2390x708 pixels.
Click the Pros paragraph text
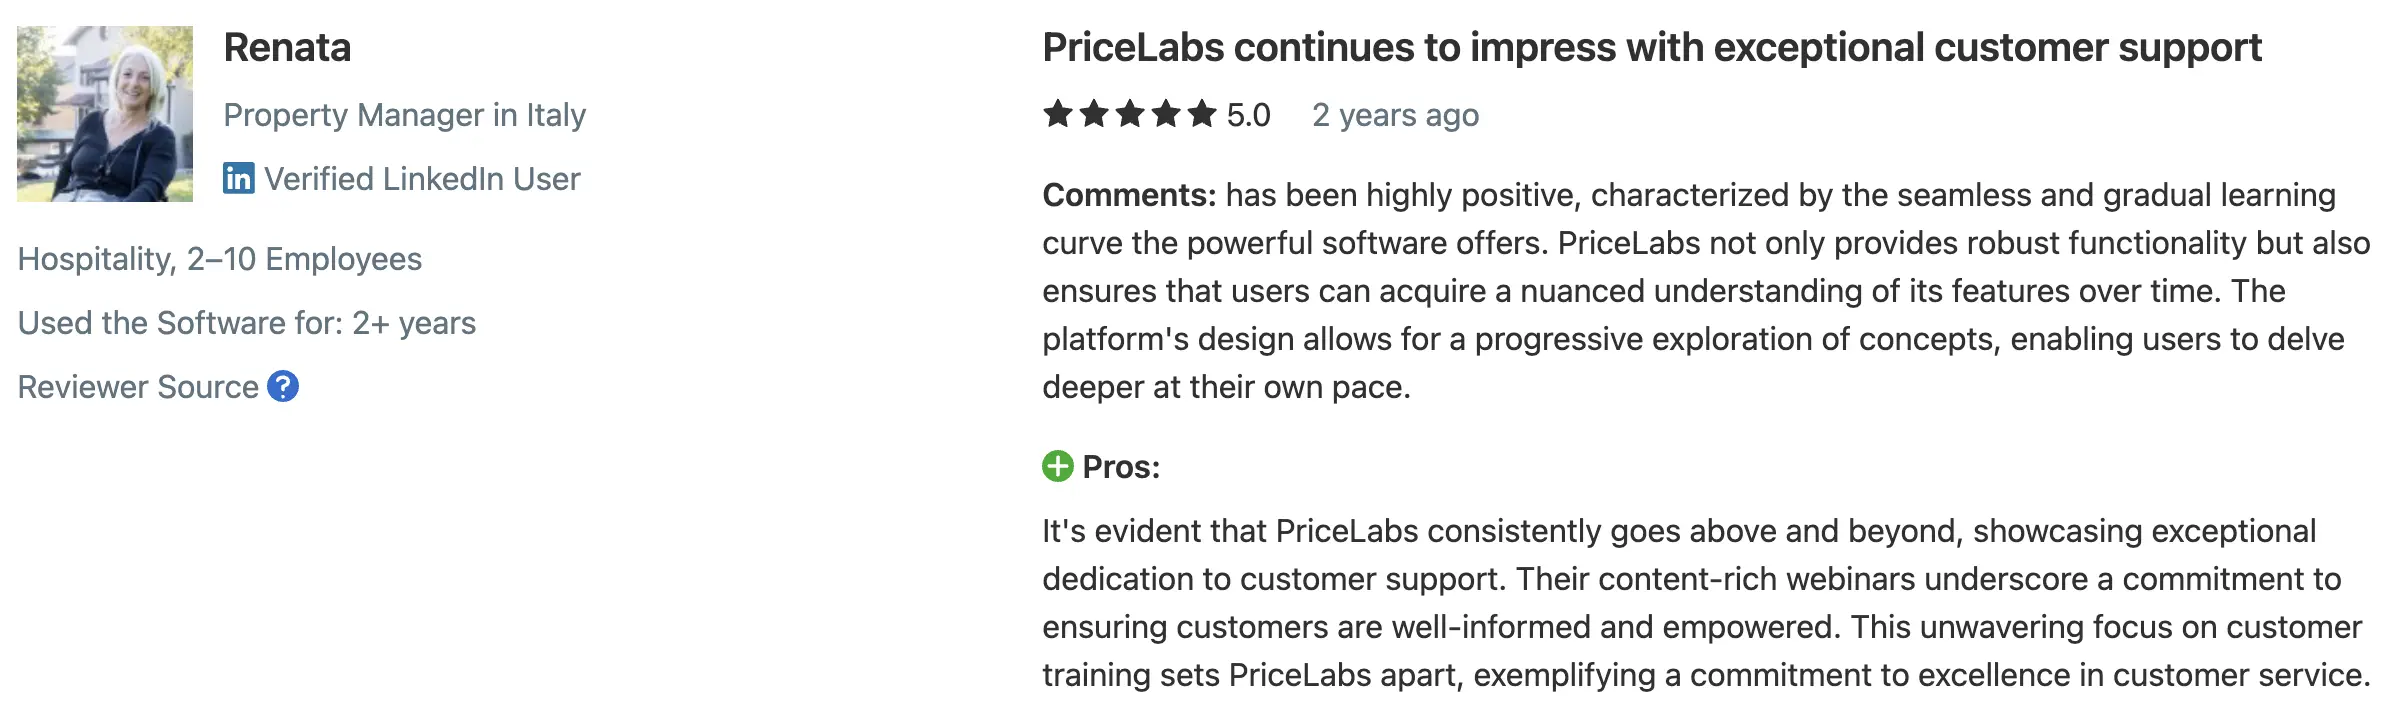pos(1700,603)
